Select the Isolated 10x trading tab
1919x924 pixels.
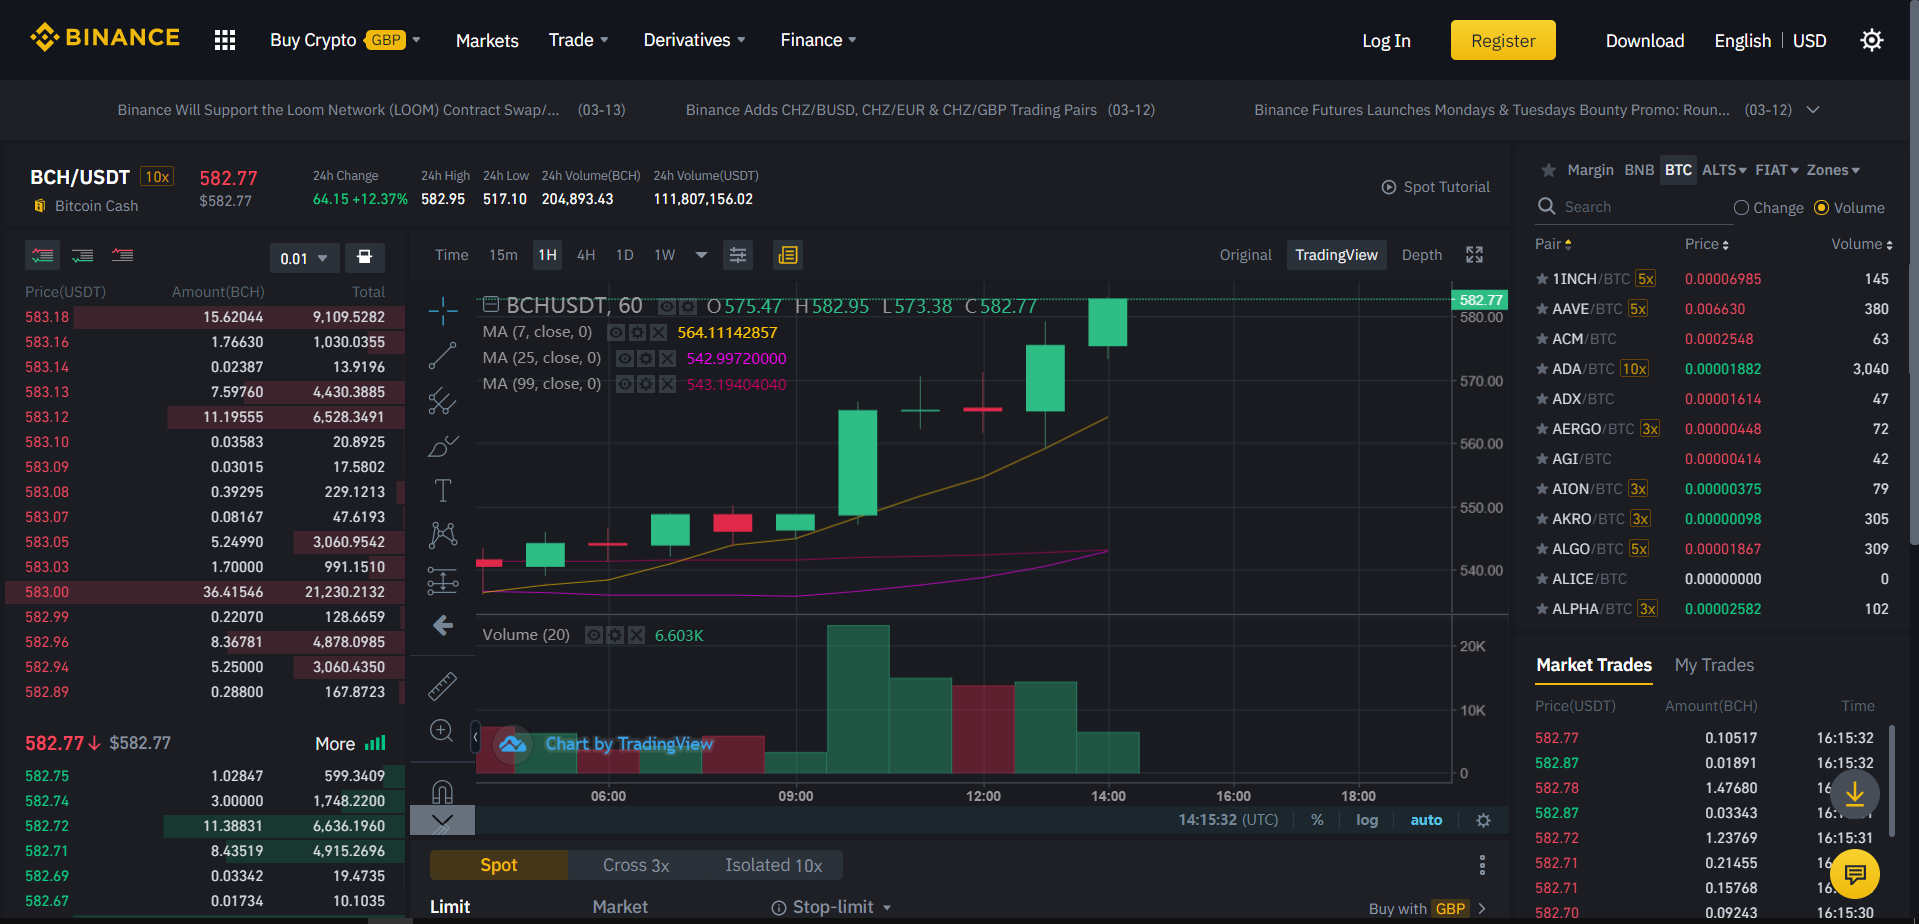773,865
